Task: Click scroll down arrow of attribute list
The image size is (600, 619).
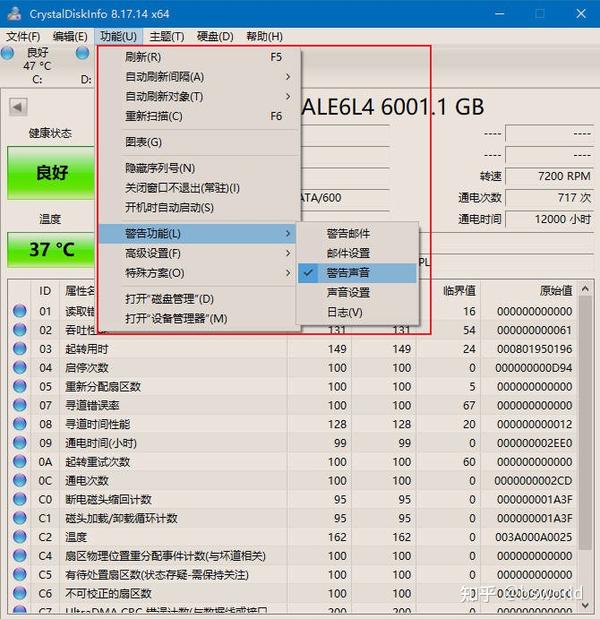Action: click(585, 605)
